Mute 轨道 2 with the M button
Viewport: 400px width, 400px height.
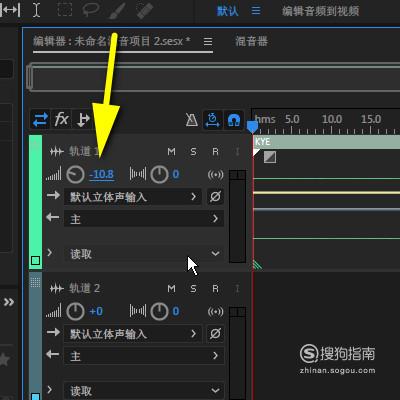[171, 289]
